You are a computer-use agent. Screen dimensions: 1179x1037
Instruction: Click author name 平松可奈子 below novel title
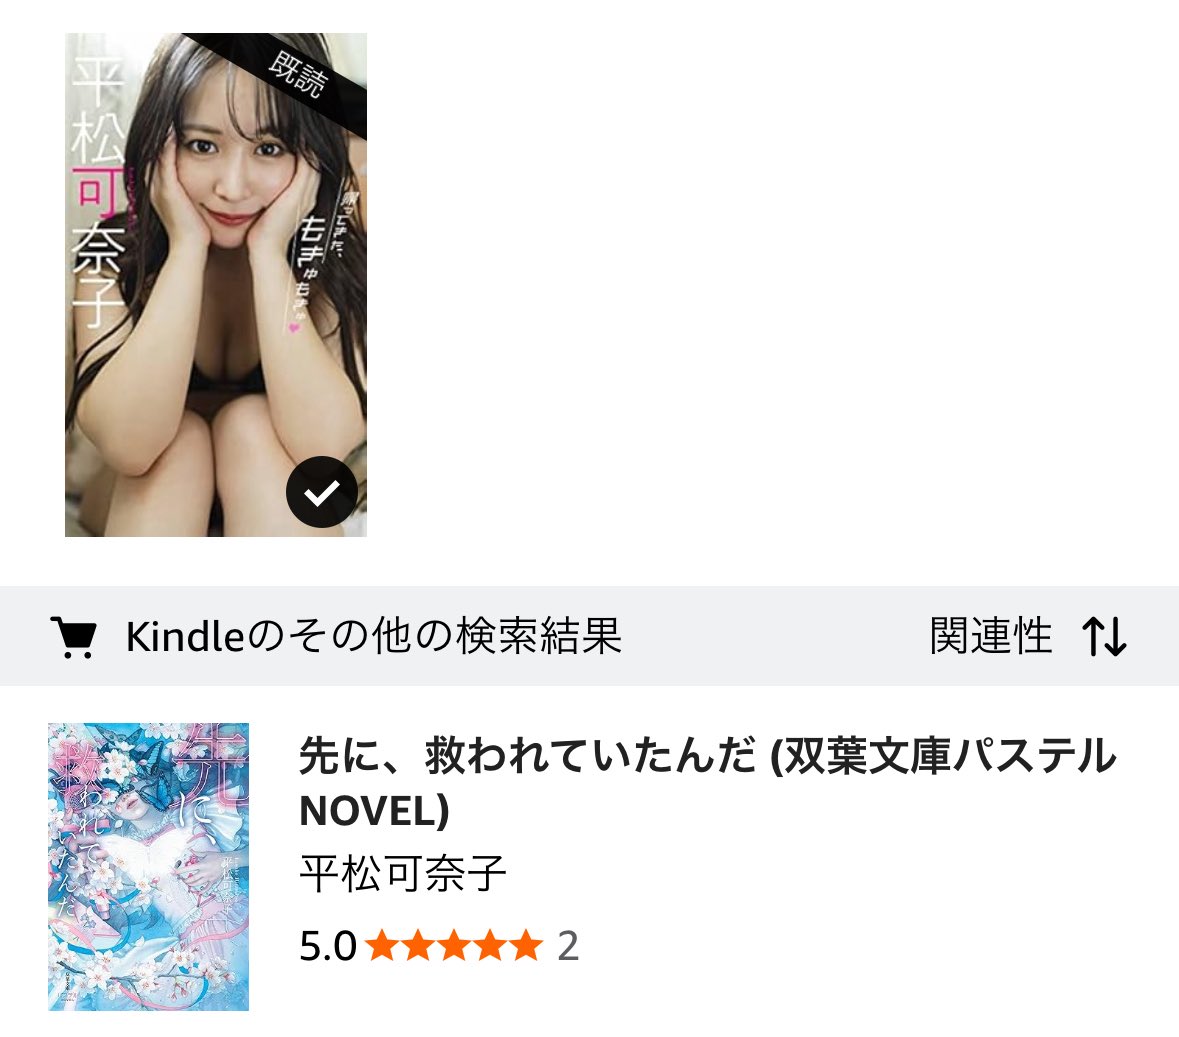402,874
